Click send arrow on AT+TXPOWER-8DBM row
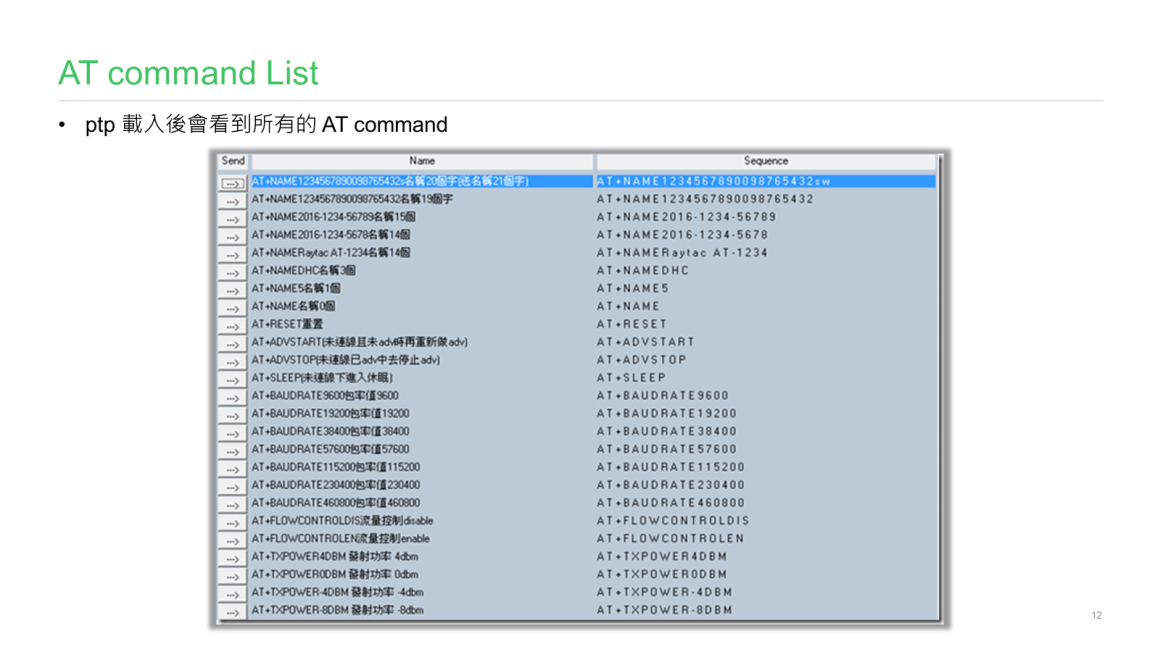Screen dimensions: 1160x652 [x=232, y=611]
